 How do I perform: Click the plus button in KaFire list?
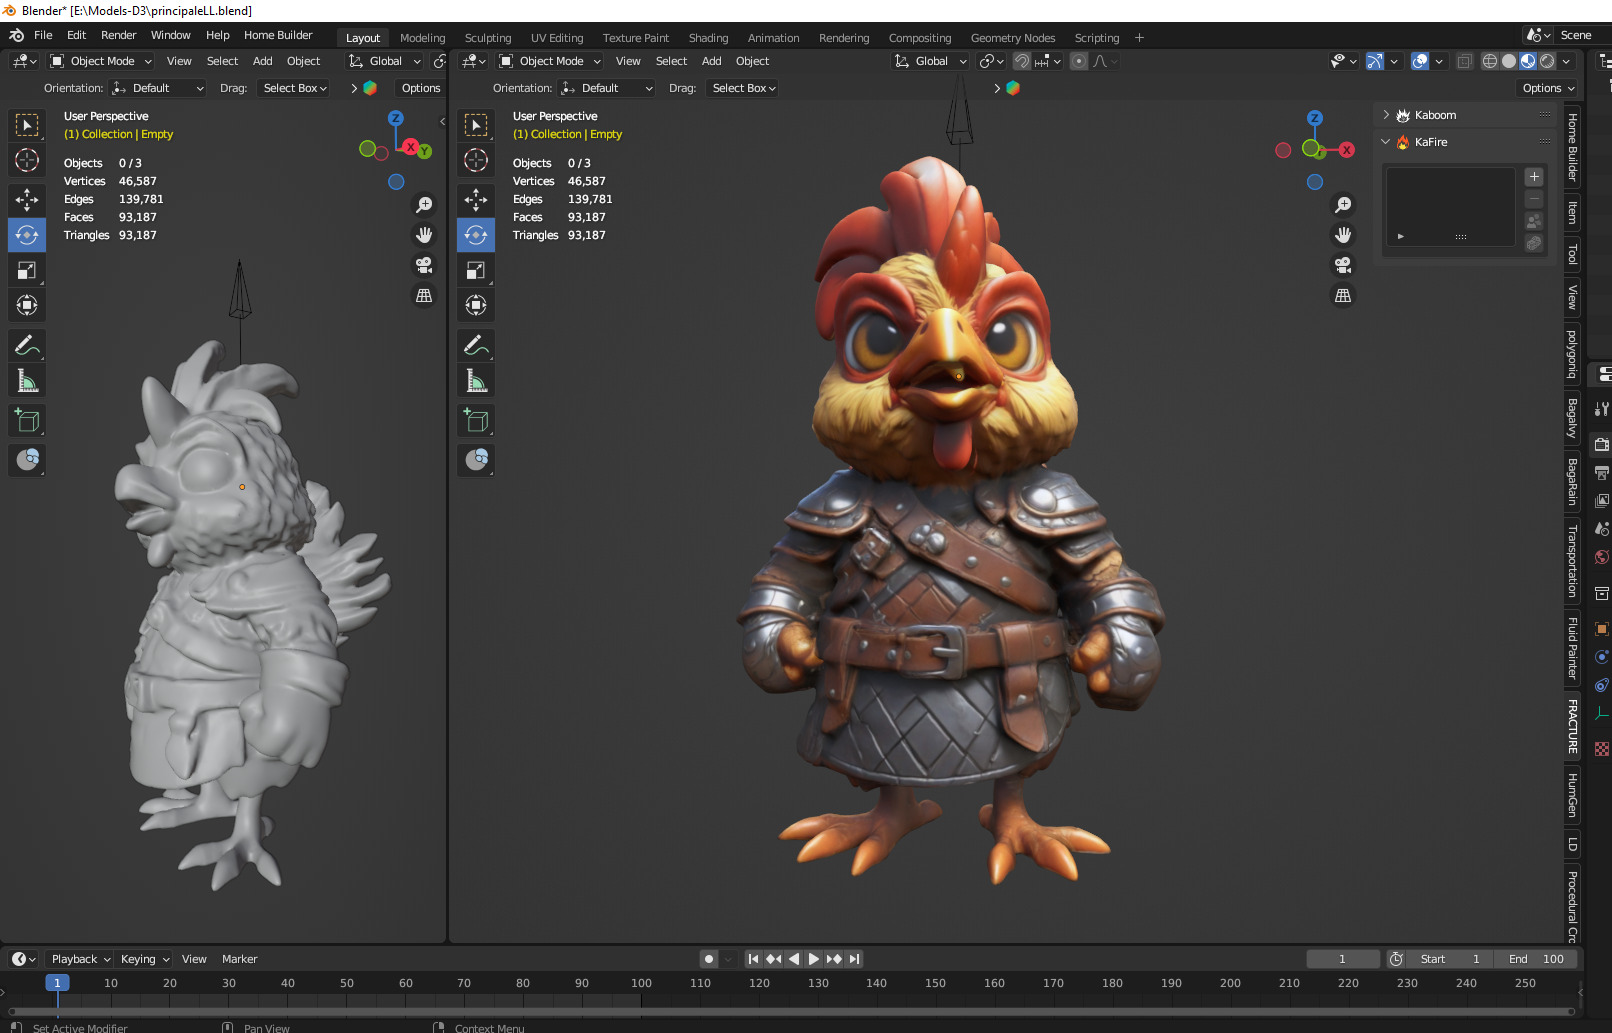(1534, 177)
